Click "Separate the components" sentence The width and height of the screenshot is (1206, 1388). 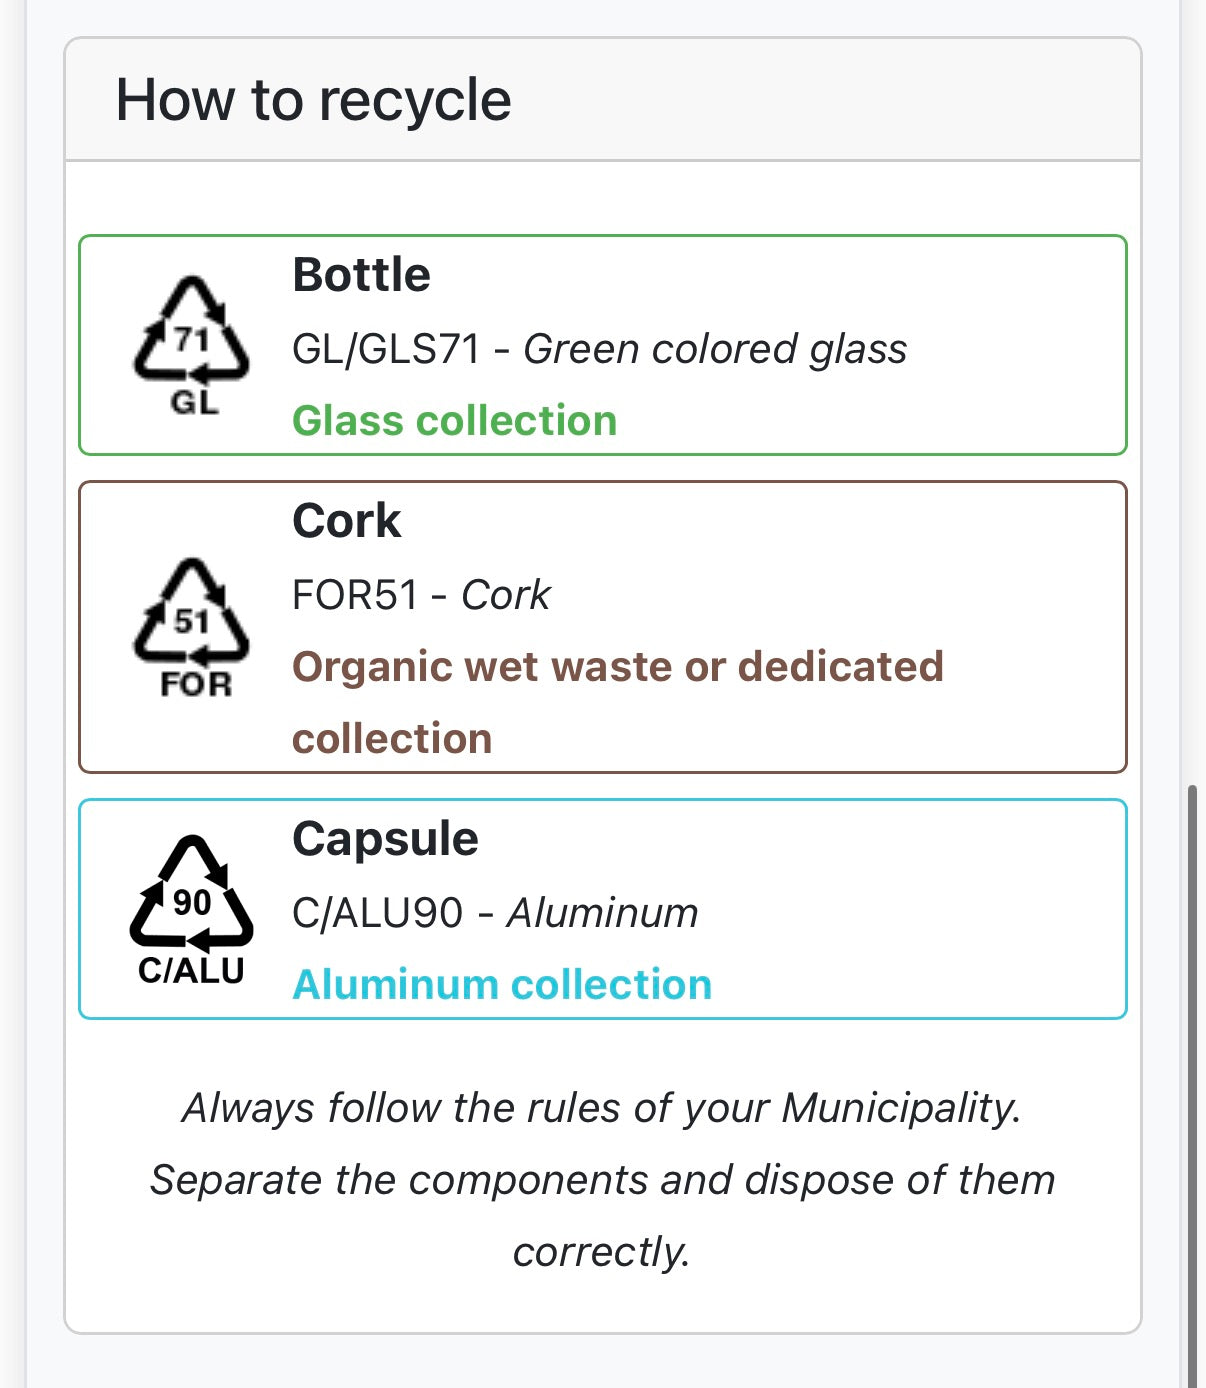[x=602, y=1181]
